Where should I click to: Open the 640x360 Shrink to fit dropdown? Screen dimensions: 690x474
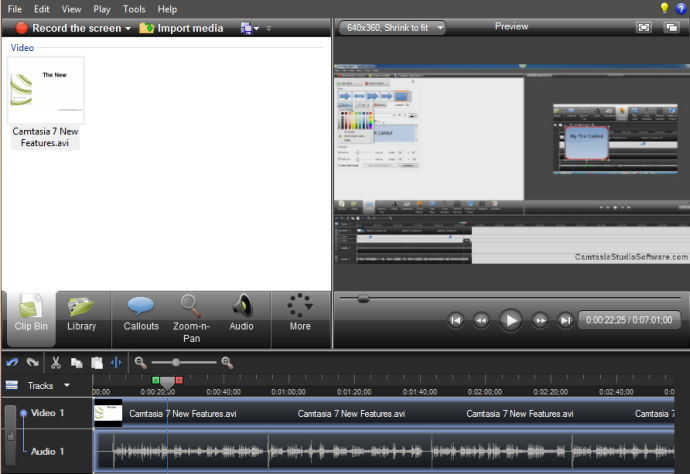pyautogui.click(x=392, y=28)
